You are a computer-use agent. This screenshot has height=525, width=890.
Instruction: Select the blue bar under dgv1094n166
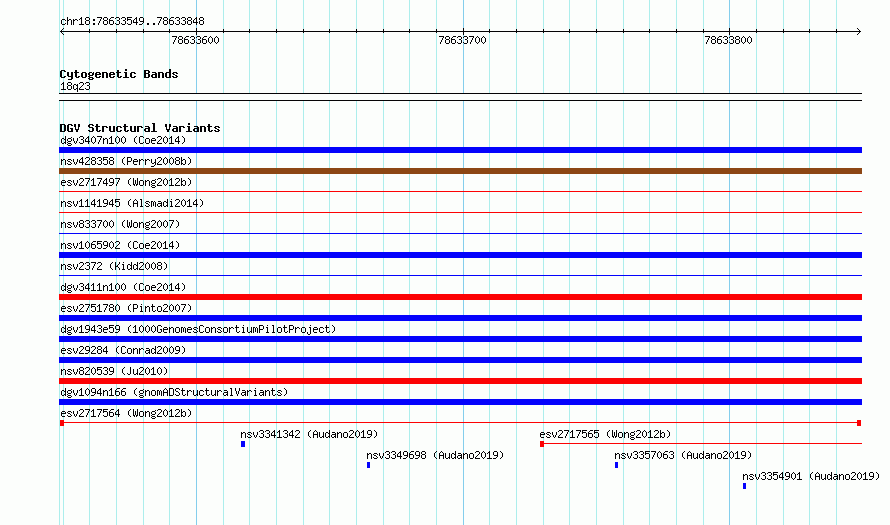coord(460,402)
